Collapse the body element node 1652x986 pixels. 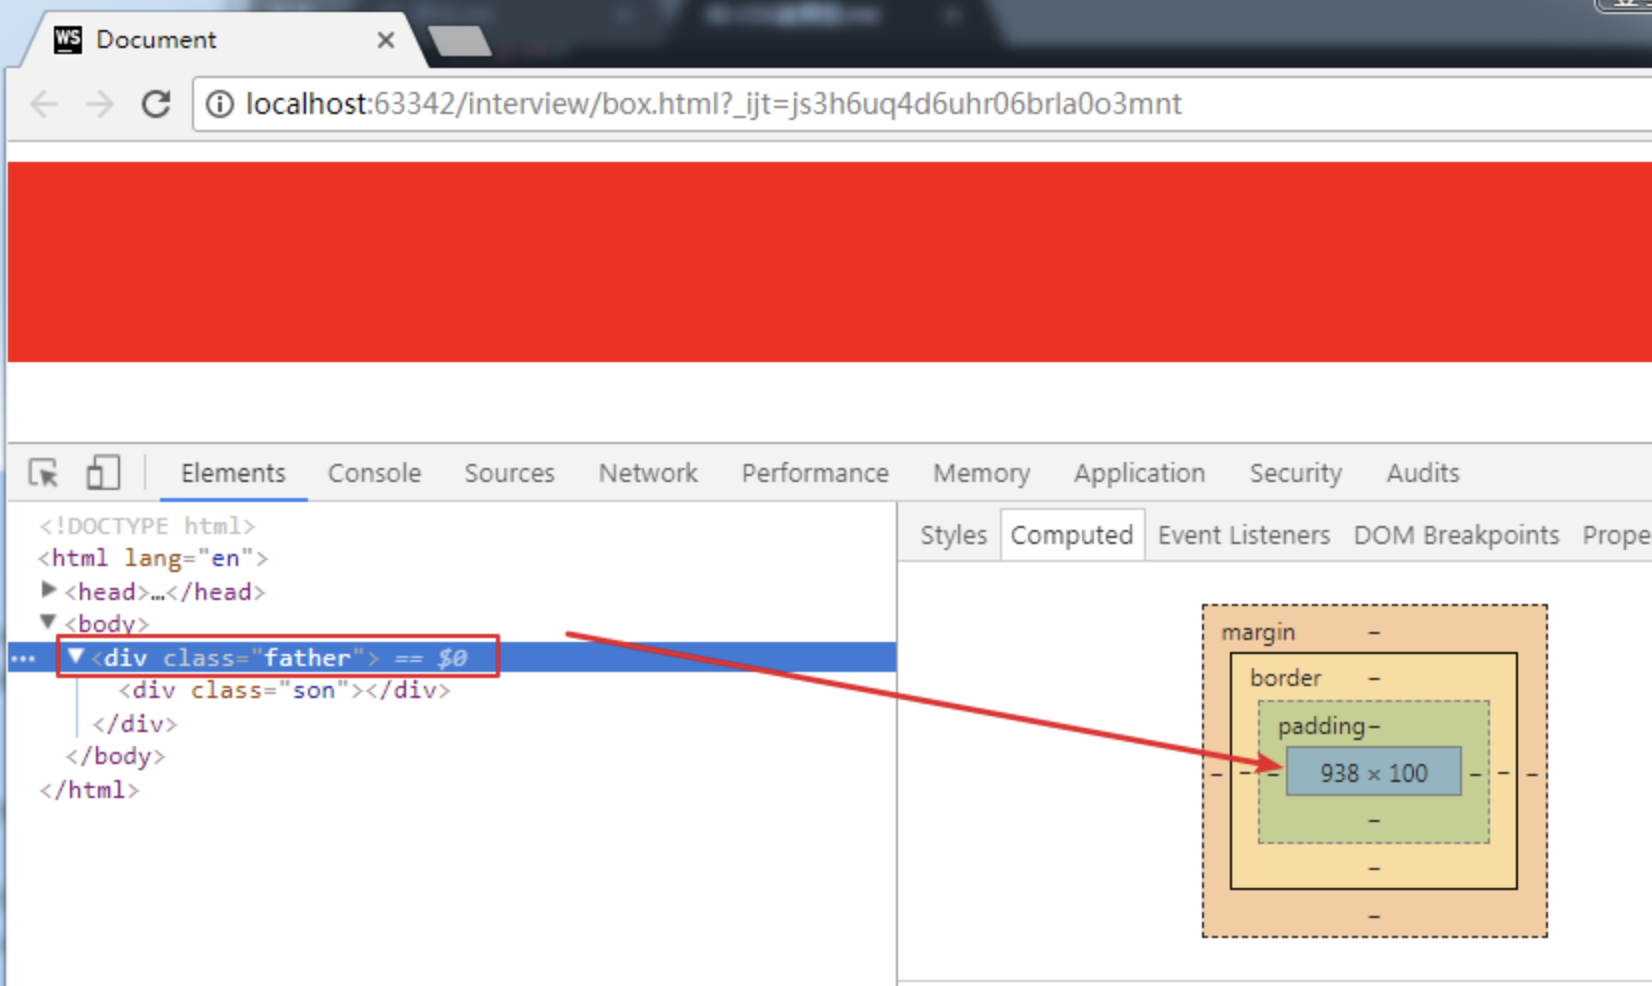coord(48,622)
